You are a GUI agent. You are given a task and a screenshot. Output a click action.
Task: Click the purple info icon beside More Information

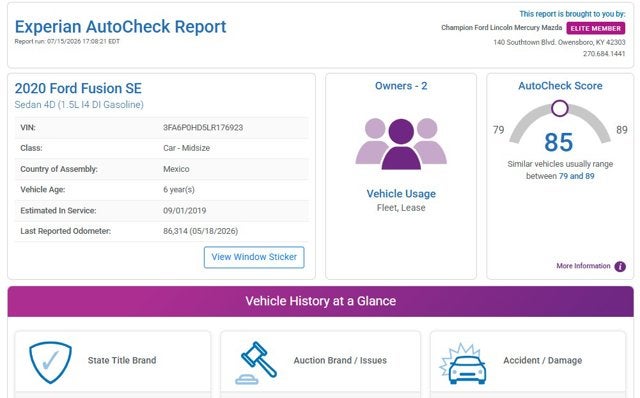[x=620, y=266]
